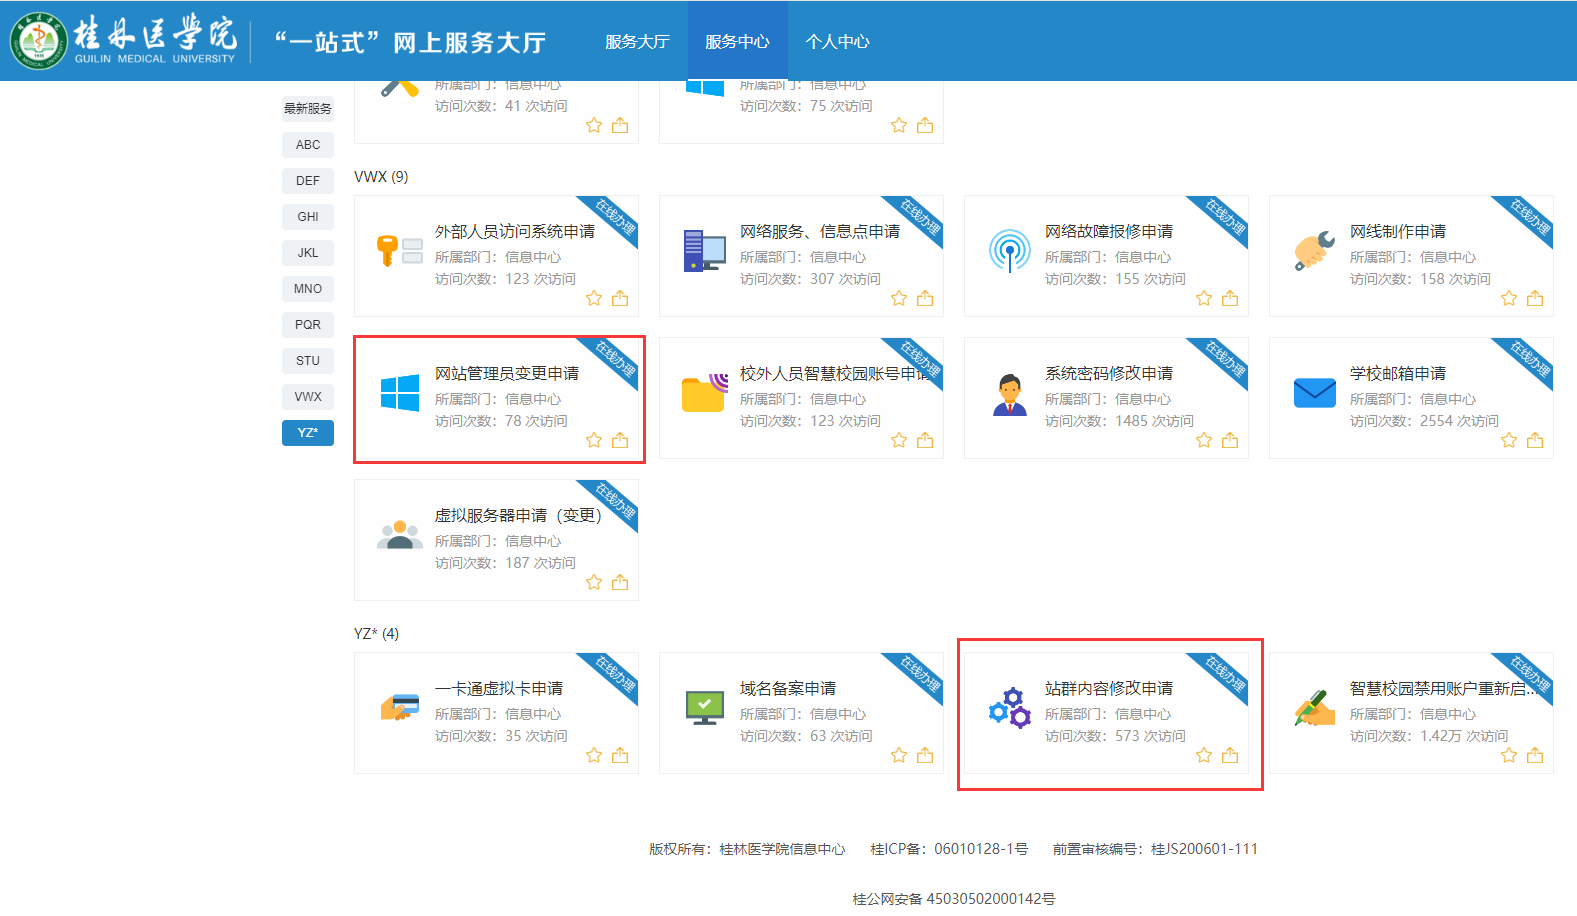The height and width of the screenshot is (916, 1577).
Task: Open 站群内容修改申请 service title
Action: coord(1109,688)
